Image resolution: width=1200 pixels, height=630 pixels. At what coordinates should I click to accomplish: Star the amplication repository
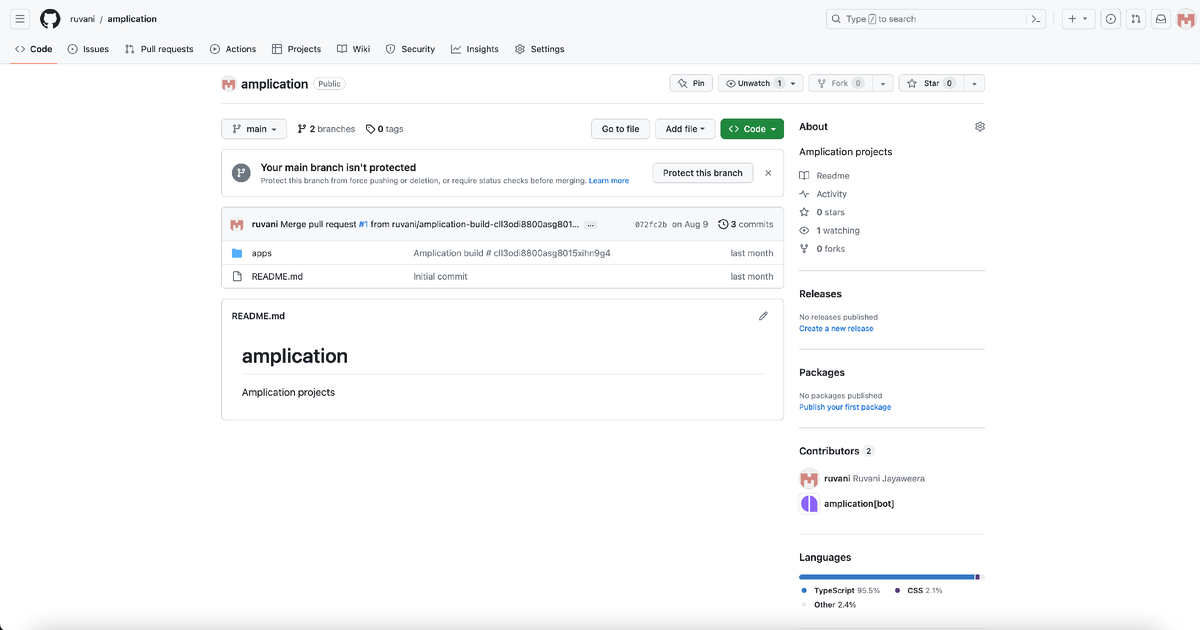click(x=931, y=83)
